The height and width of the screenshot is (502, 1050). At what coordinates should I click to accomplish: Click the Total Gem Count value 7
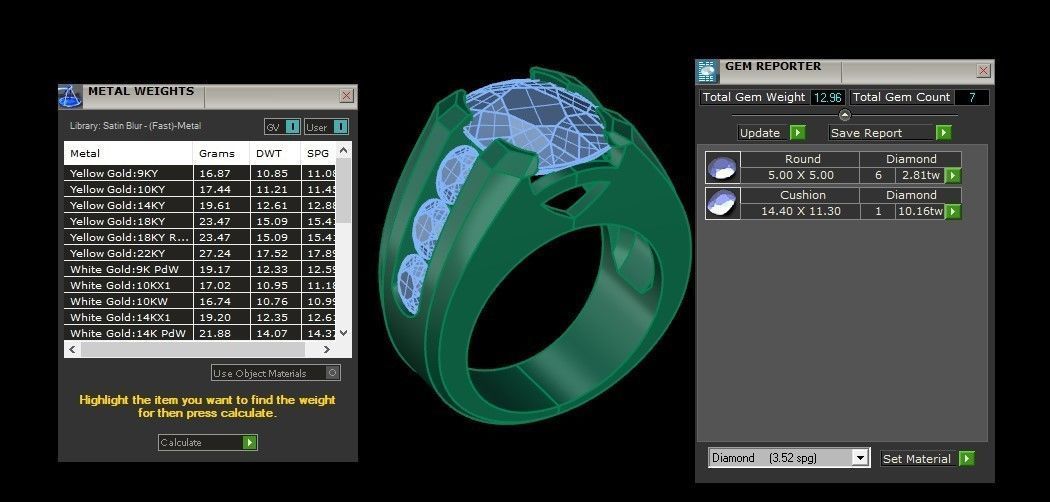coord(972,97)
